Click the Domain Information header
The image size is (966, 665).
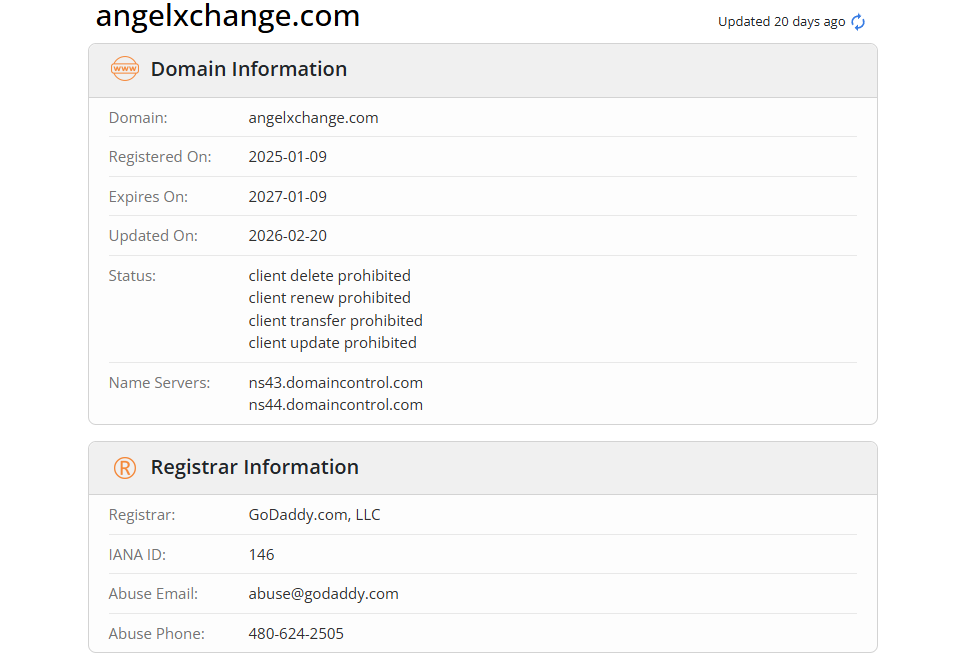249,69
